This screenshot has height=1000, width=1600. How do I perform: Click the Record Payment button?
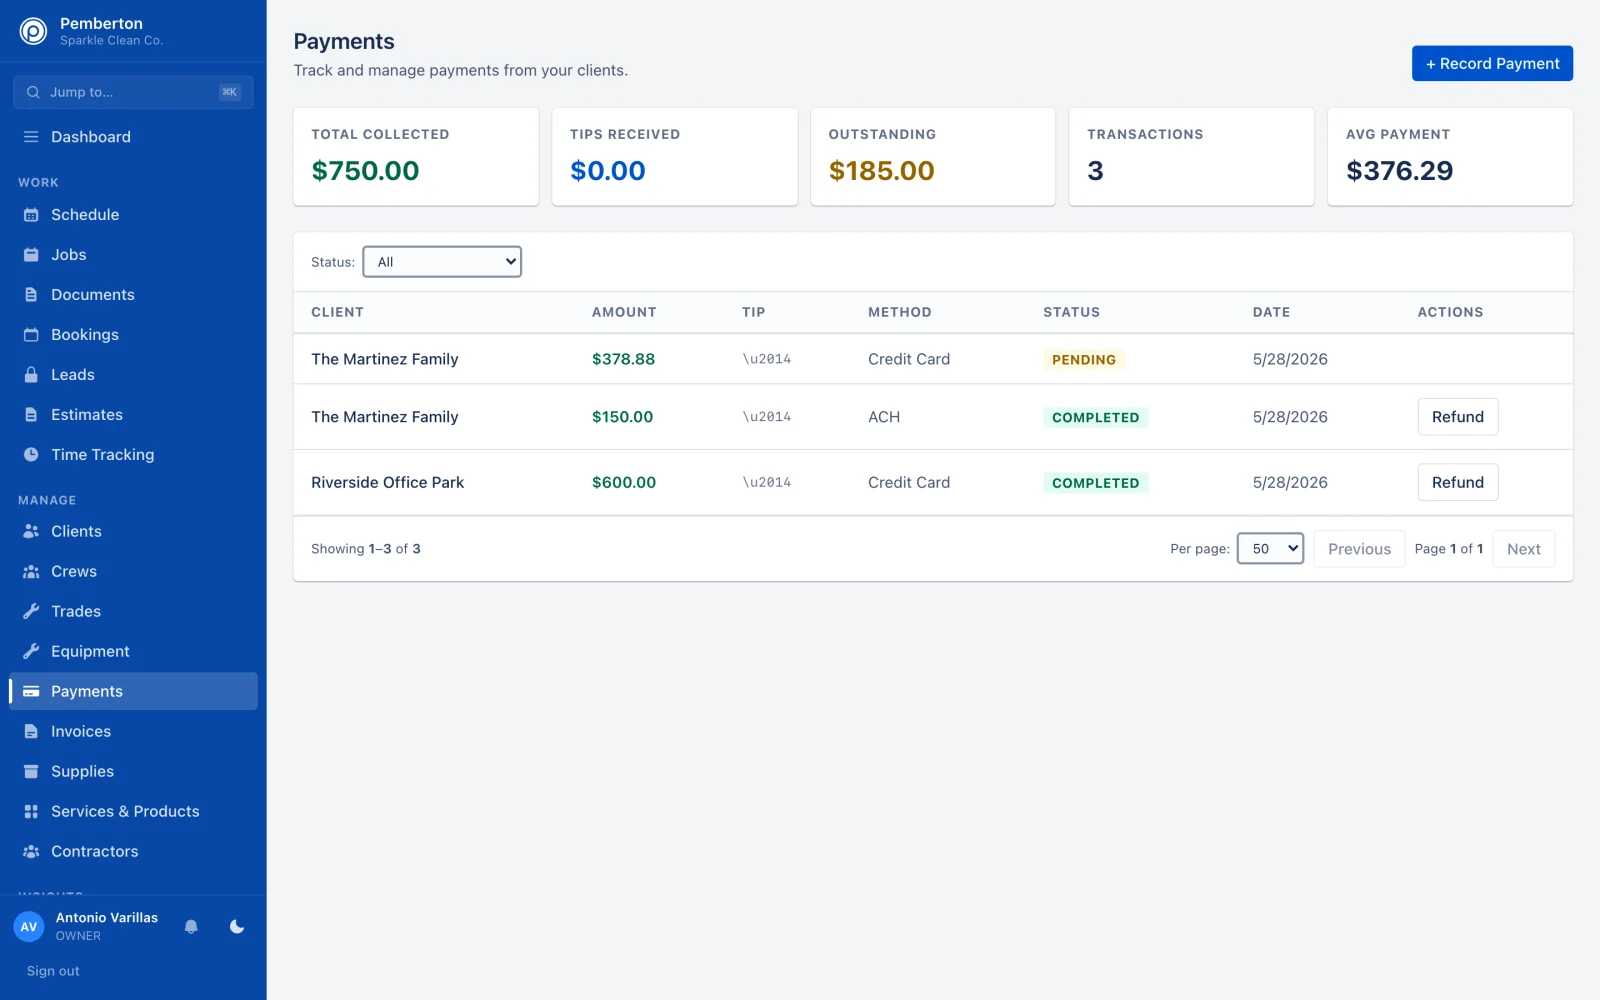[x=1492, y=64]
